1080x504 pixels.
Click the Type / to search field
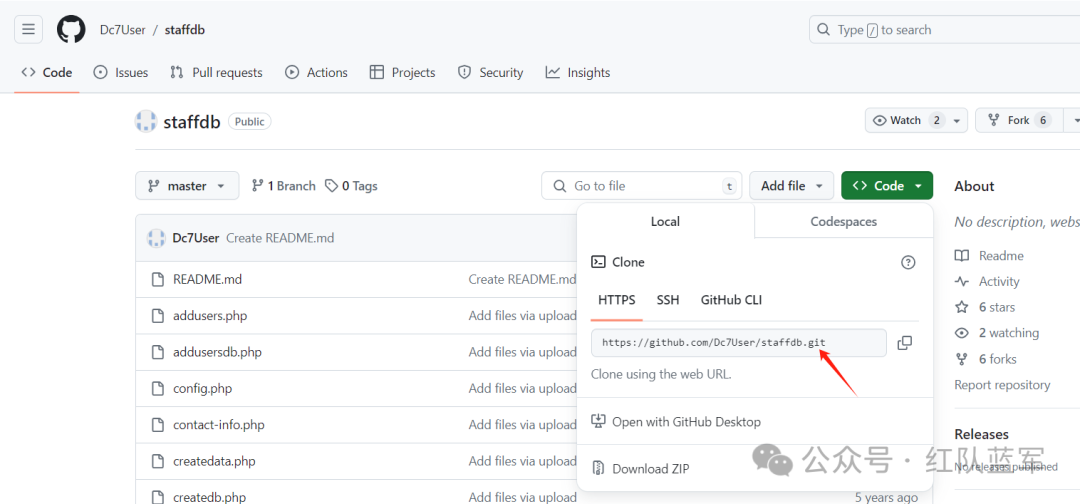(944, 30)
